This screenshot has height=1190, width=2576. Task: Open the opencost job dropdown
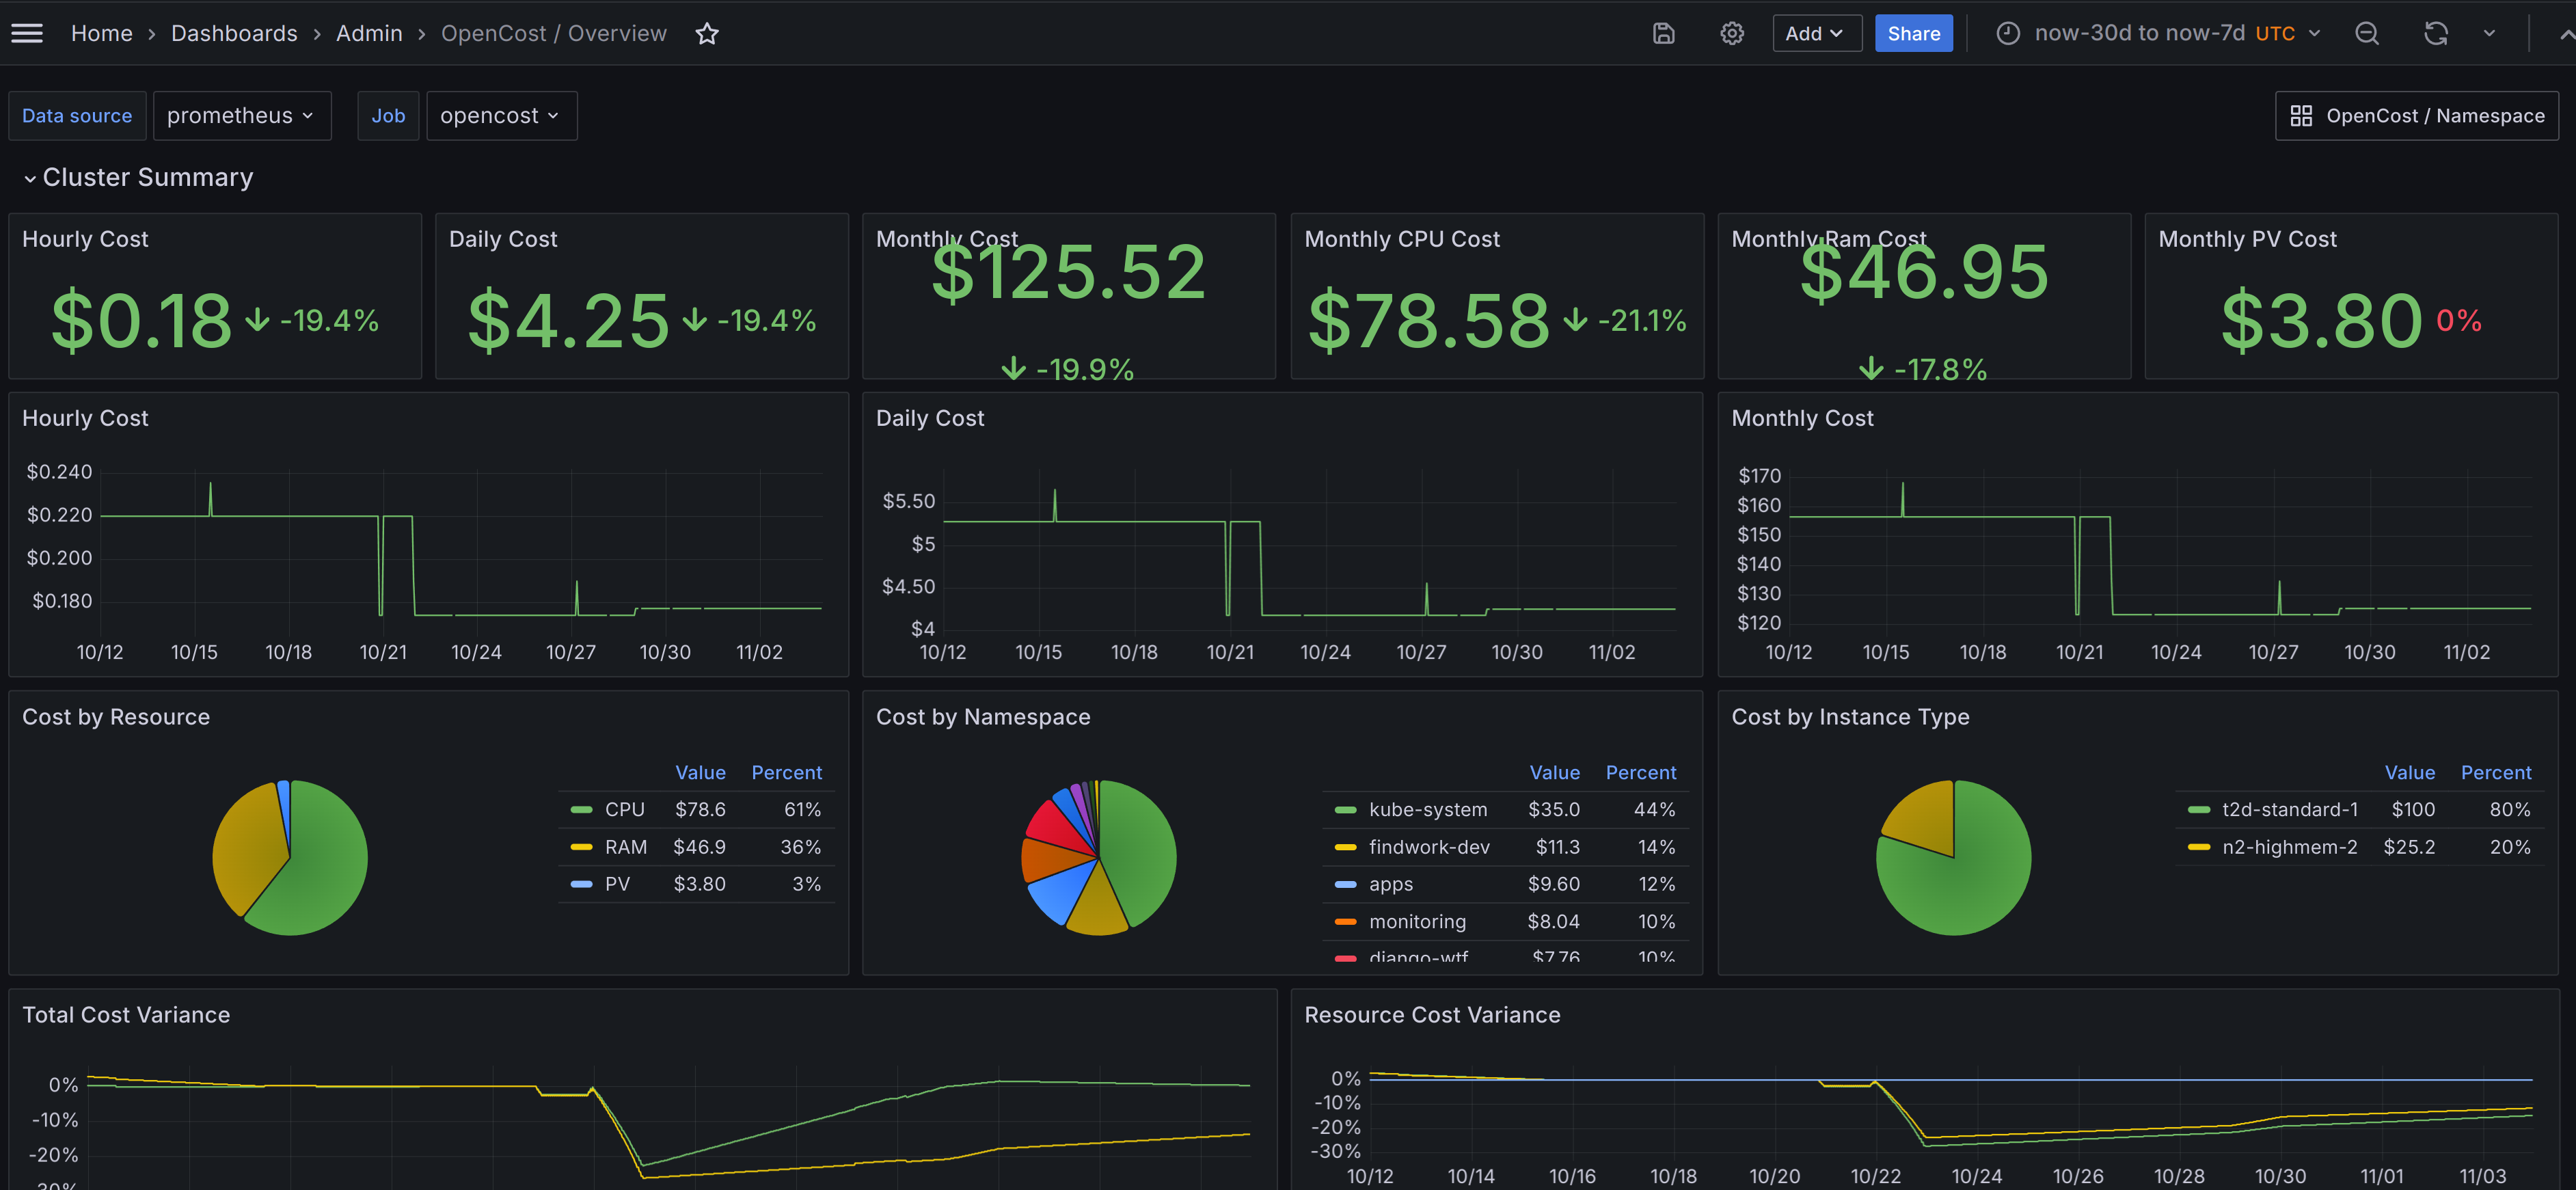click(x=500, y=116)
